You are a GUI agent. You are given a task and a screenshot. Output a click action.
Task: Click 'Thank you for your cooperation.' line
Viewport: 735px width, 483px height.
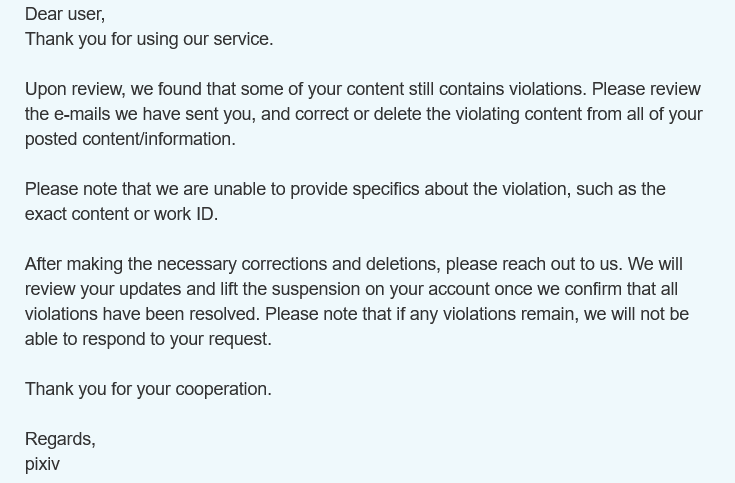point(148,389)
